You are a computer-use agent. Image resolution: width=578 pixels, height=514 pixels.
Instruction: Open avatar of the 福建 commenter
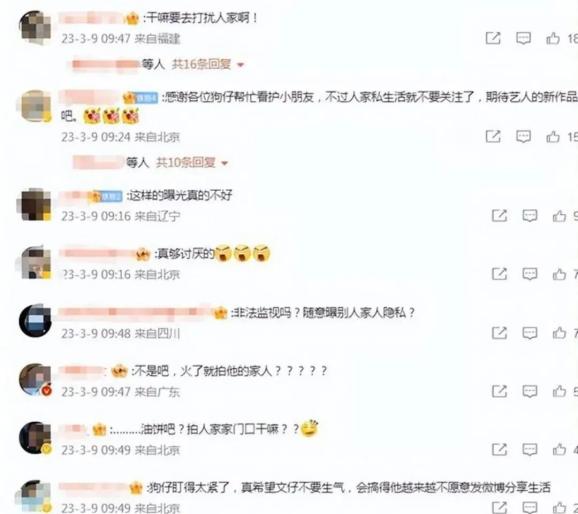(35, 26)
